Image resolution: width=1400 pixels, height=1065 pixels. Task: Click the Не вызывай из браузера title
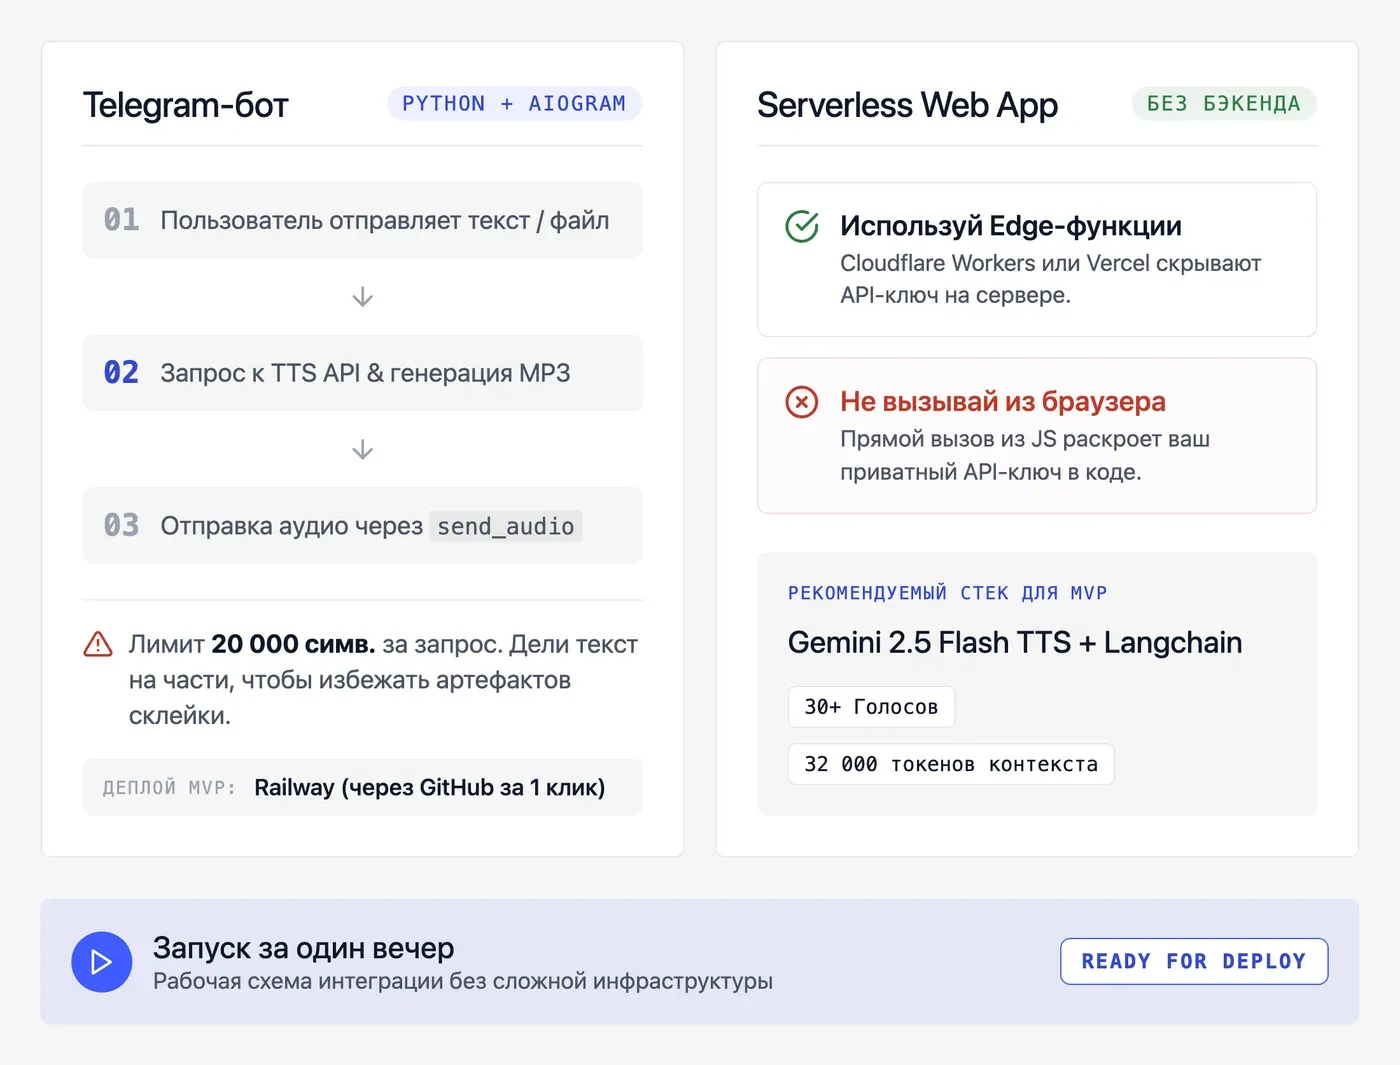pyautogui.click(x=1003, y=401)
